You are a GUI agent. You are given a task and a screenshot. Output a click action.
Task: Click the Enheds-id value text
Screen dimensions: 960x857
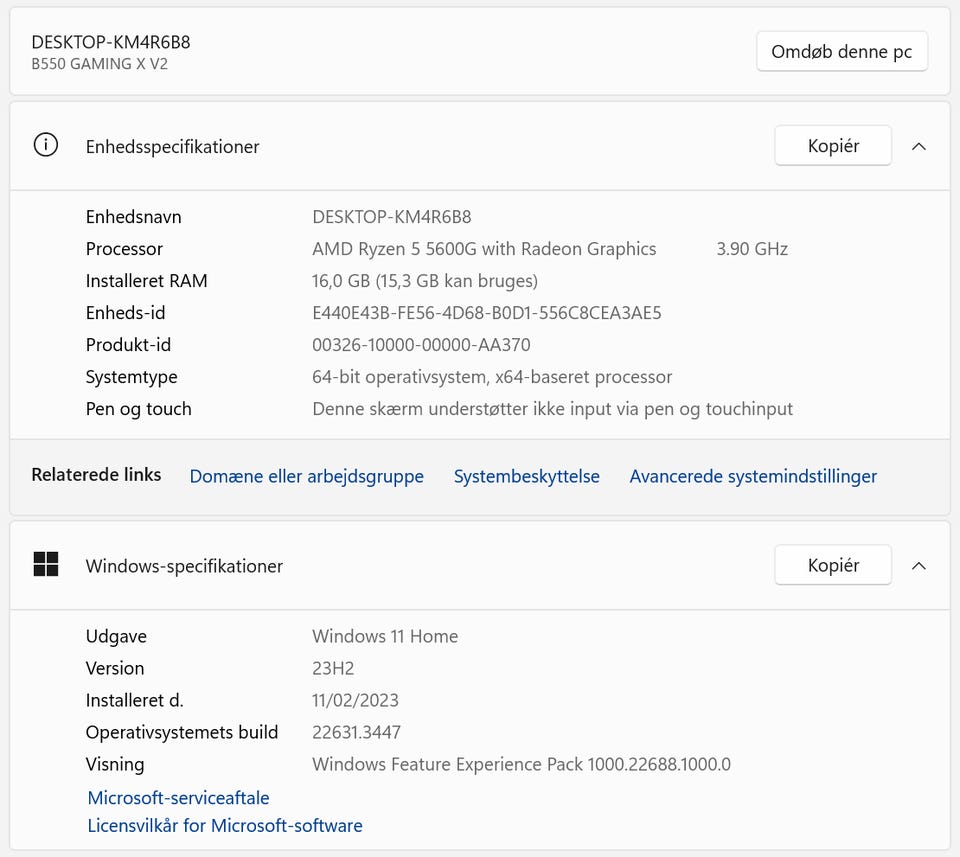(486, 313)
